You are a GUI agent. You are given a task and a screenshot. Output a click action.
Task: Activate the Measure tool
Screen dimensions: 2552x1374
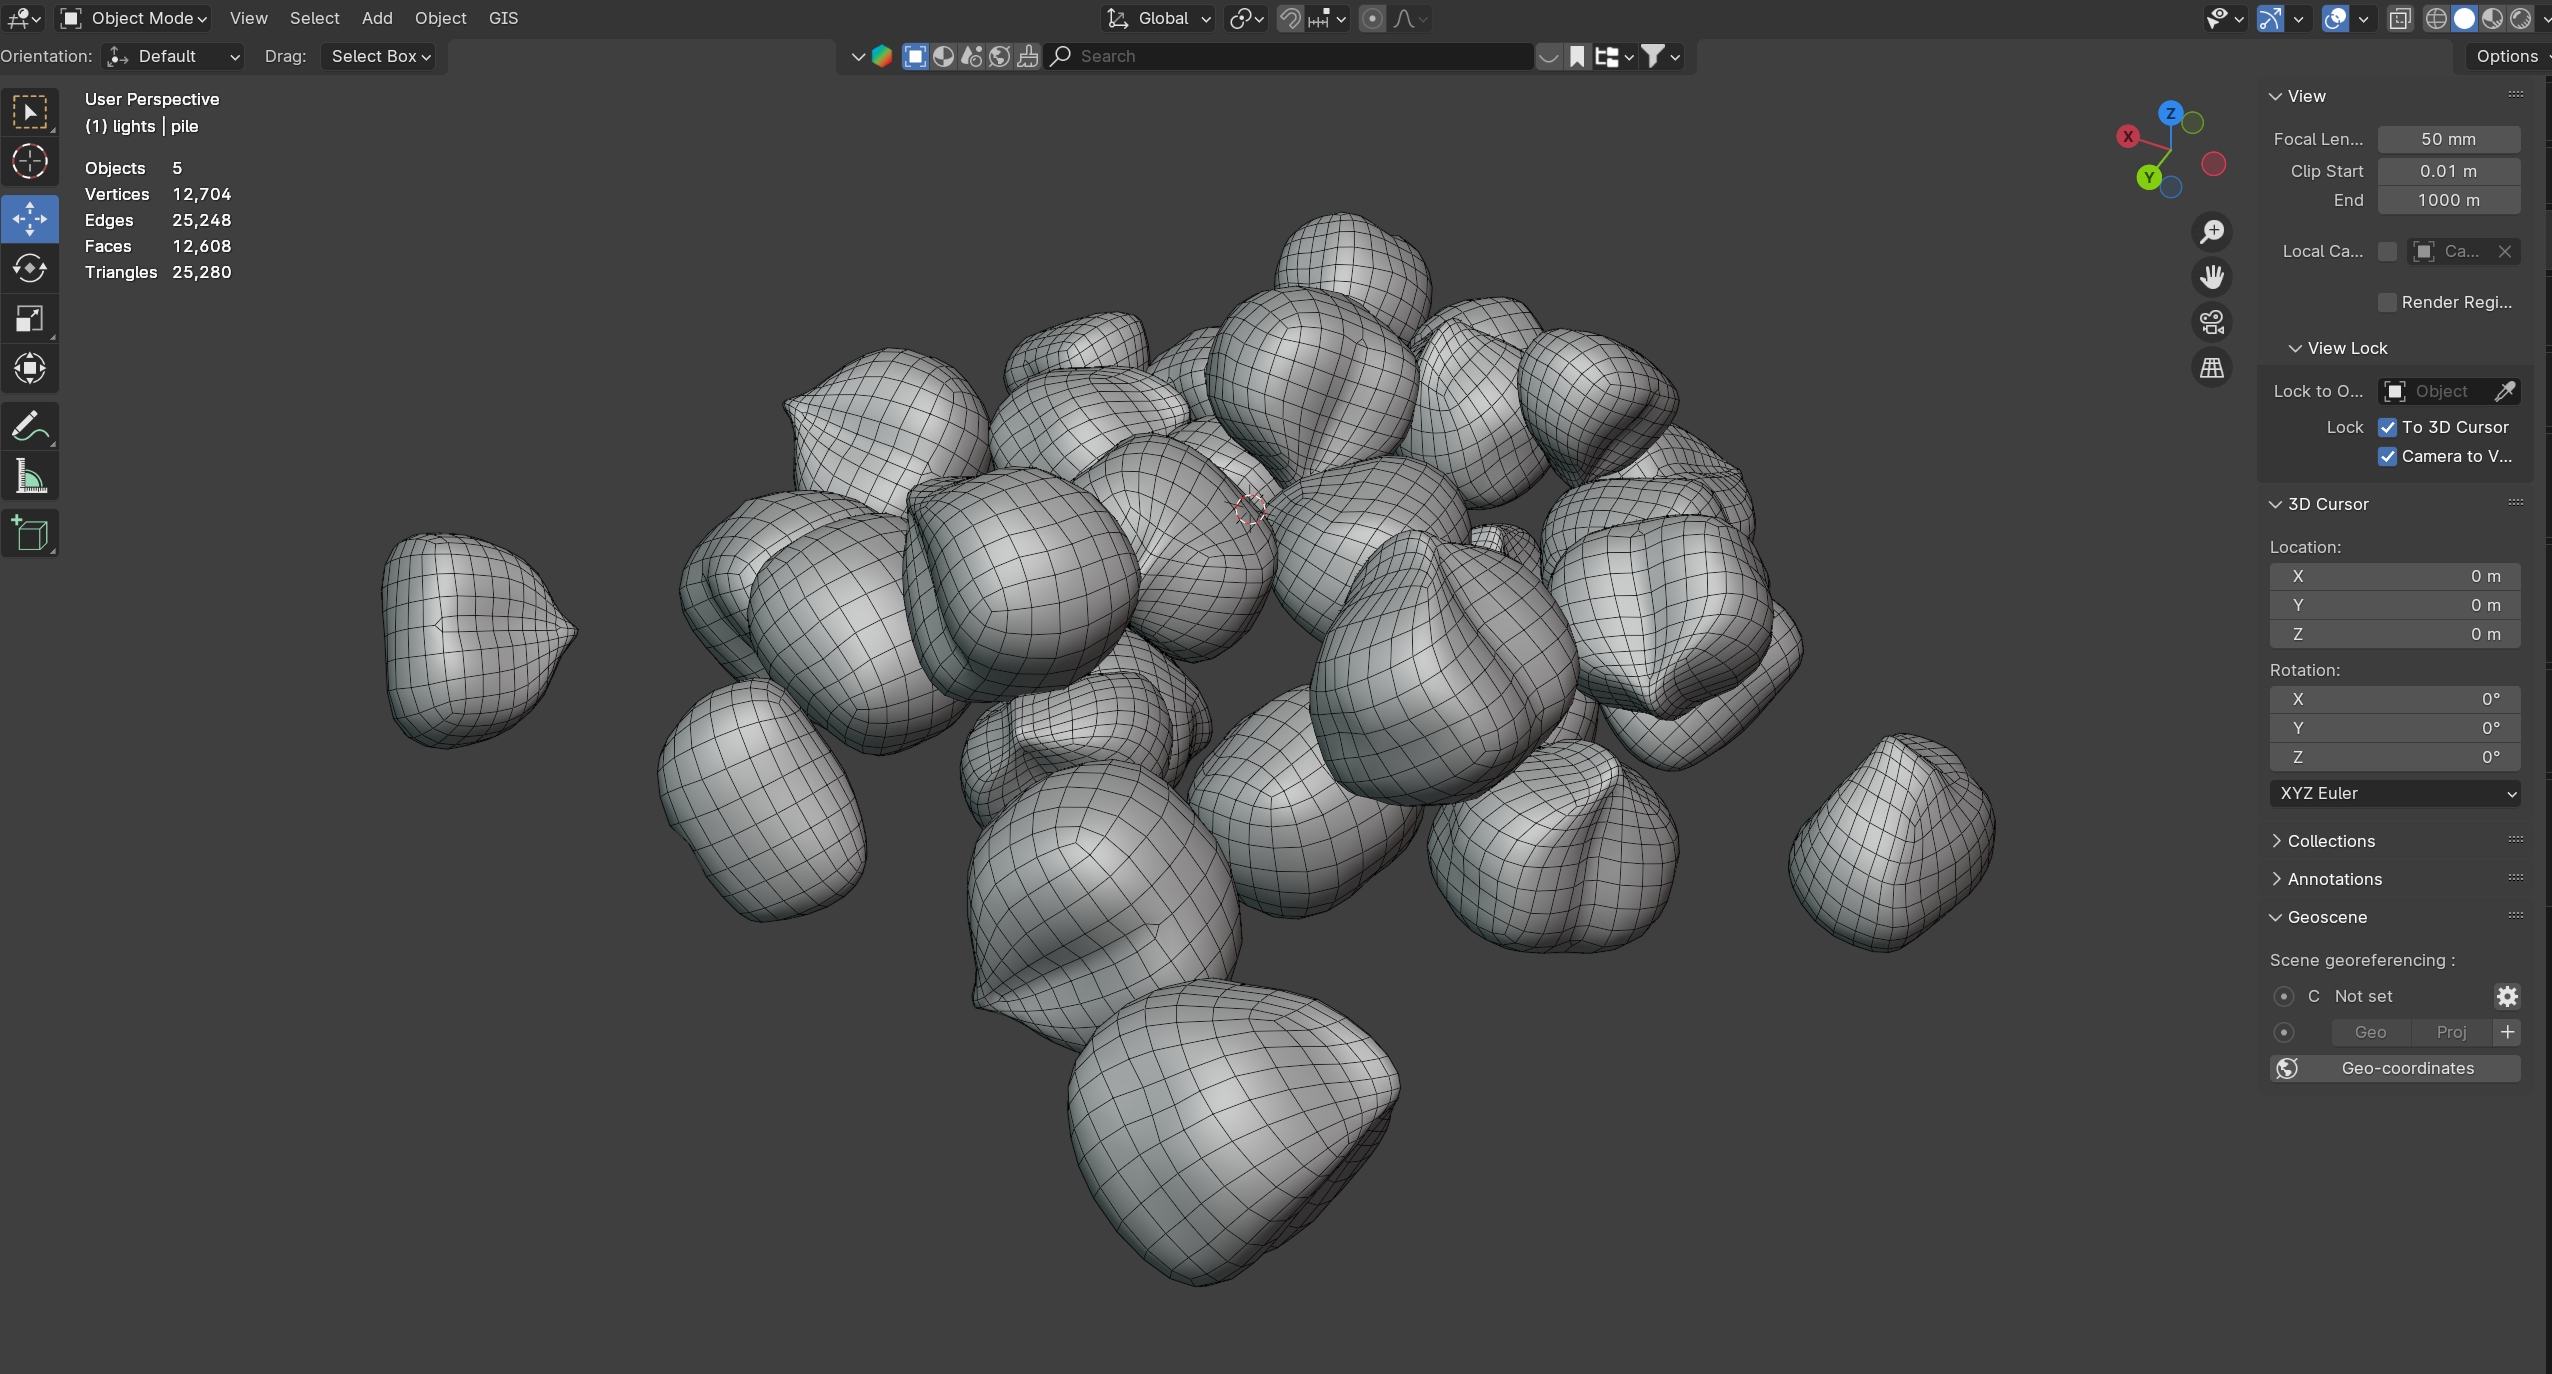coord(30,477)
